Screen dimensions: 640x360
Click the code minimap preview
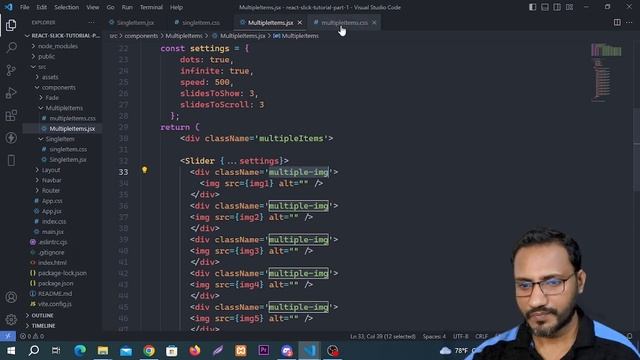[606, 72]
